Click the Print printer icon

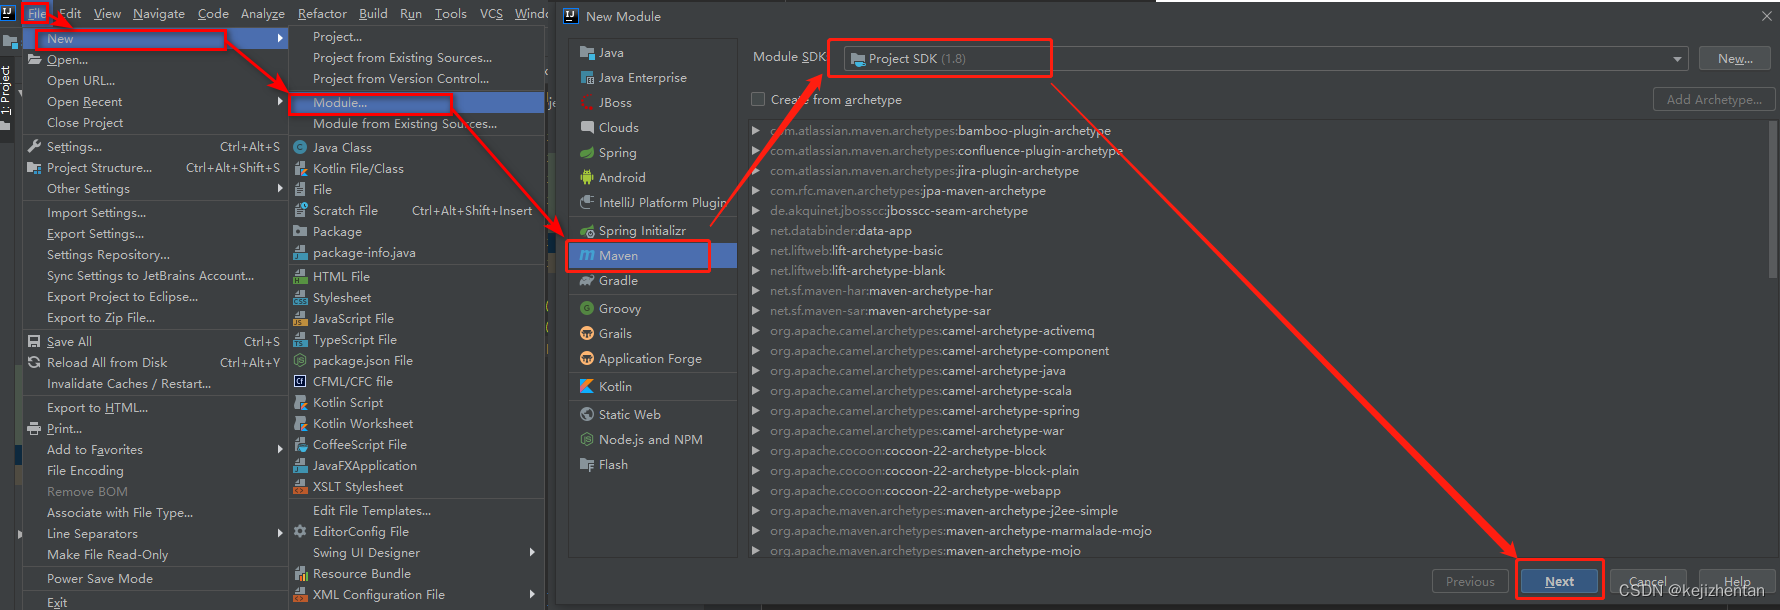pos(34,429)
